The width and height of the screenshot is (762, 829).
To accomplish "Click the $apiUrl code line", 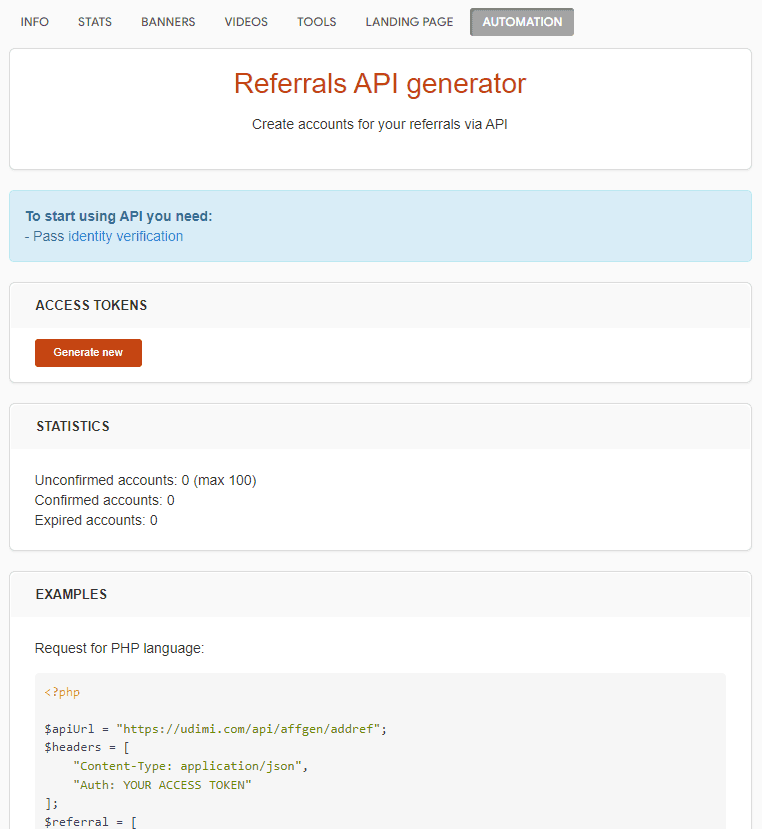I will (x=216, y=729).
